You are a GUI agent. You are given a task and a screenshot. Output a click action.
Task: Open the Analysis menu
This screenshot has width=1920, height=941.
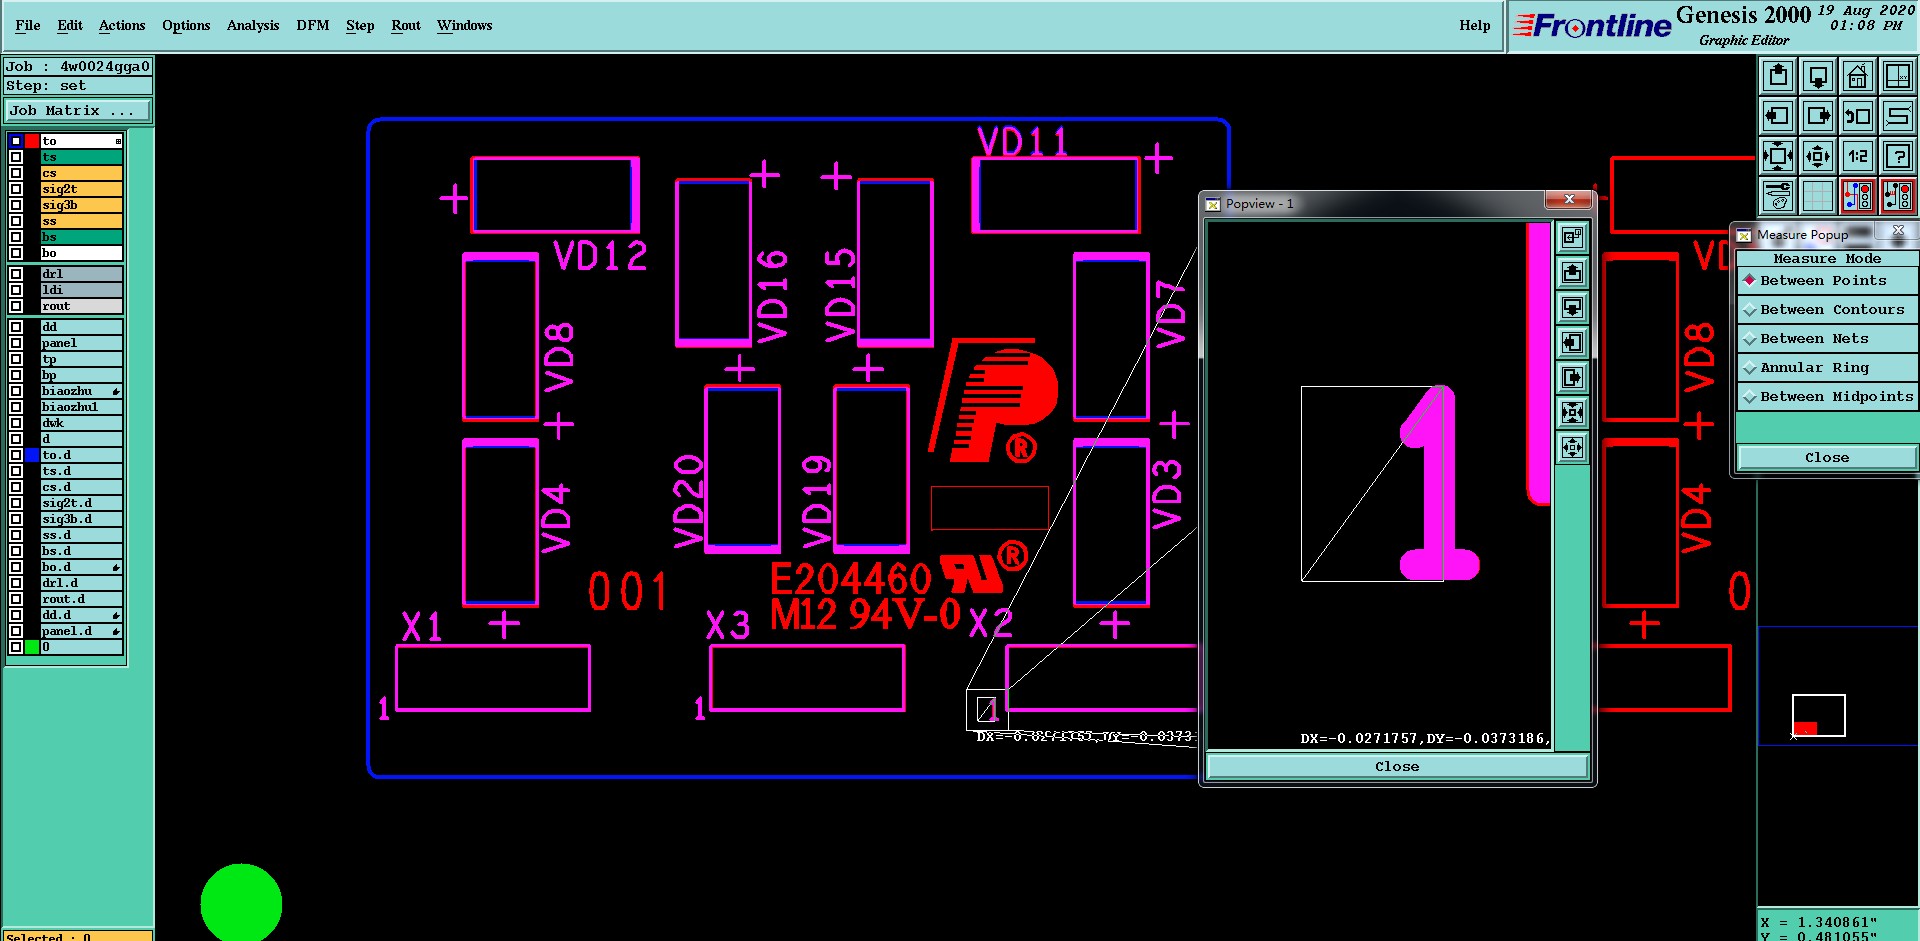click(x=253, y=25)
